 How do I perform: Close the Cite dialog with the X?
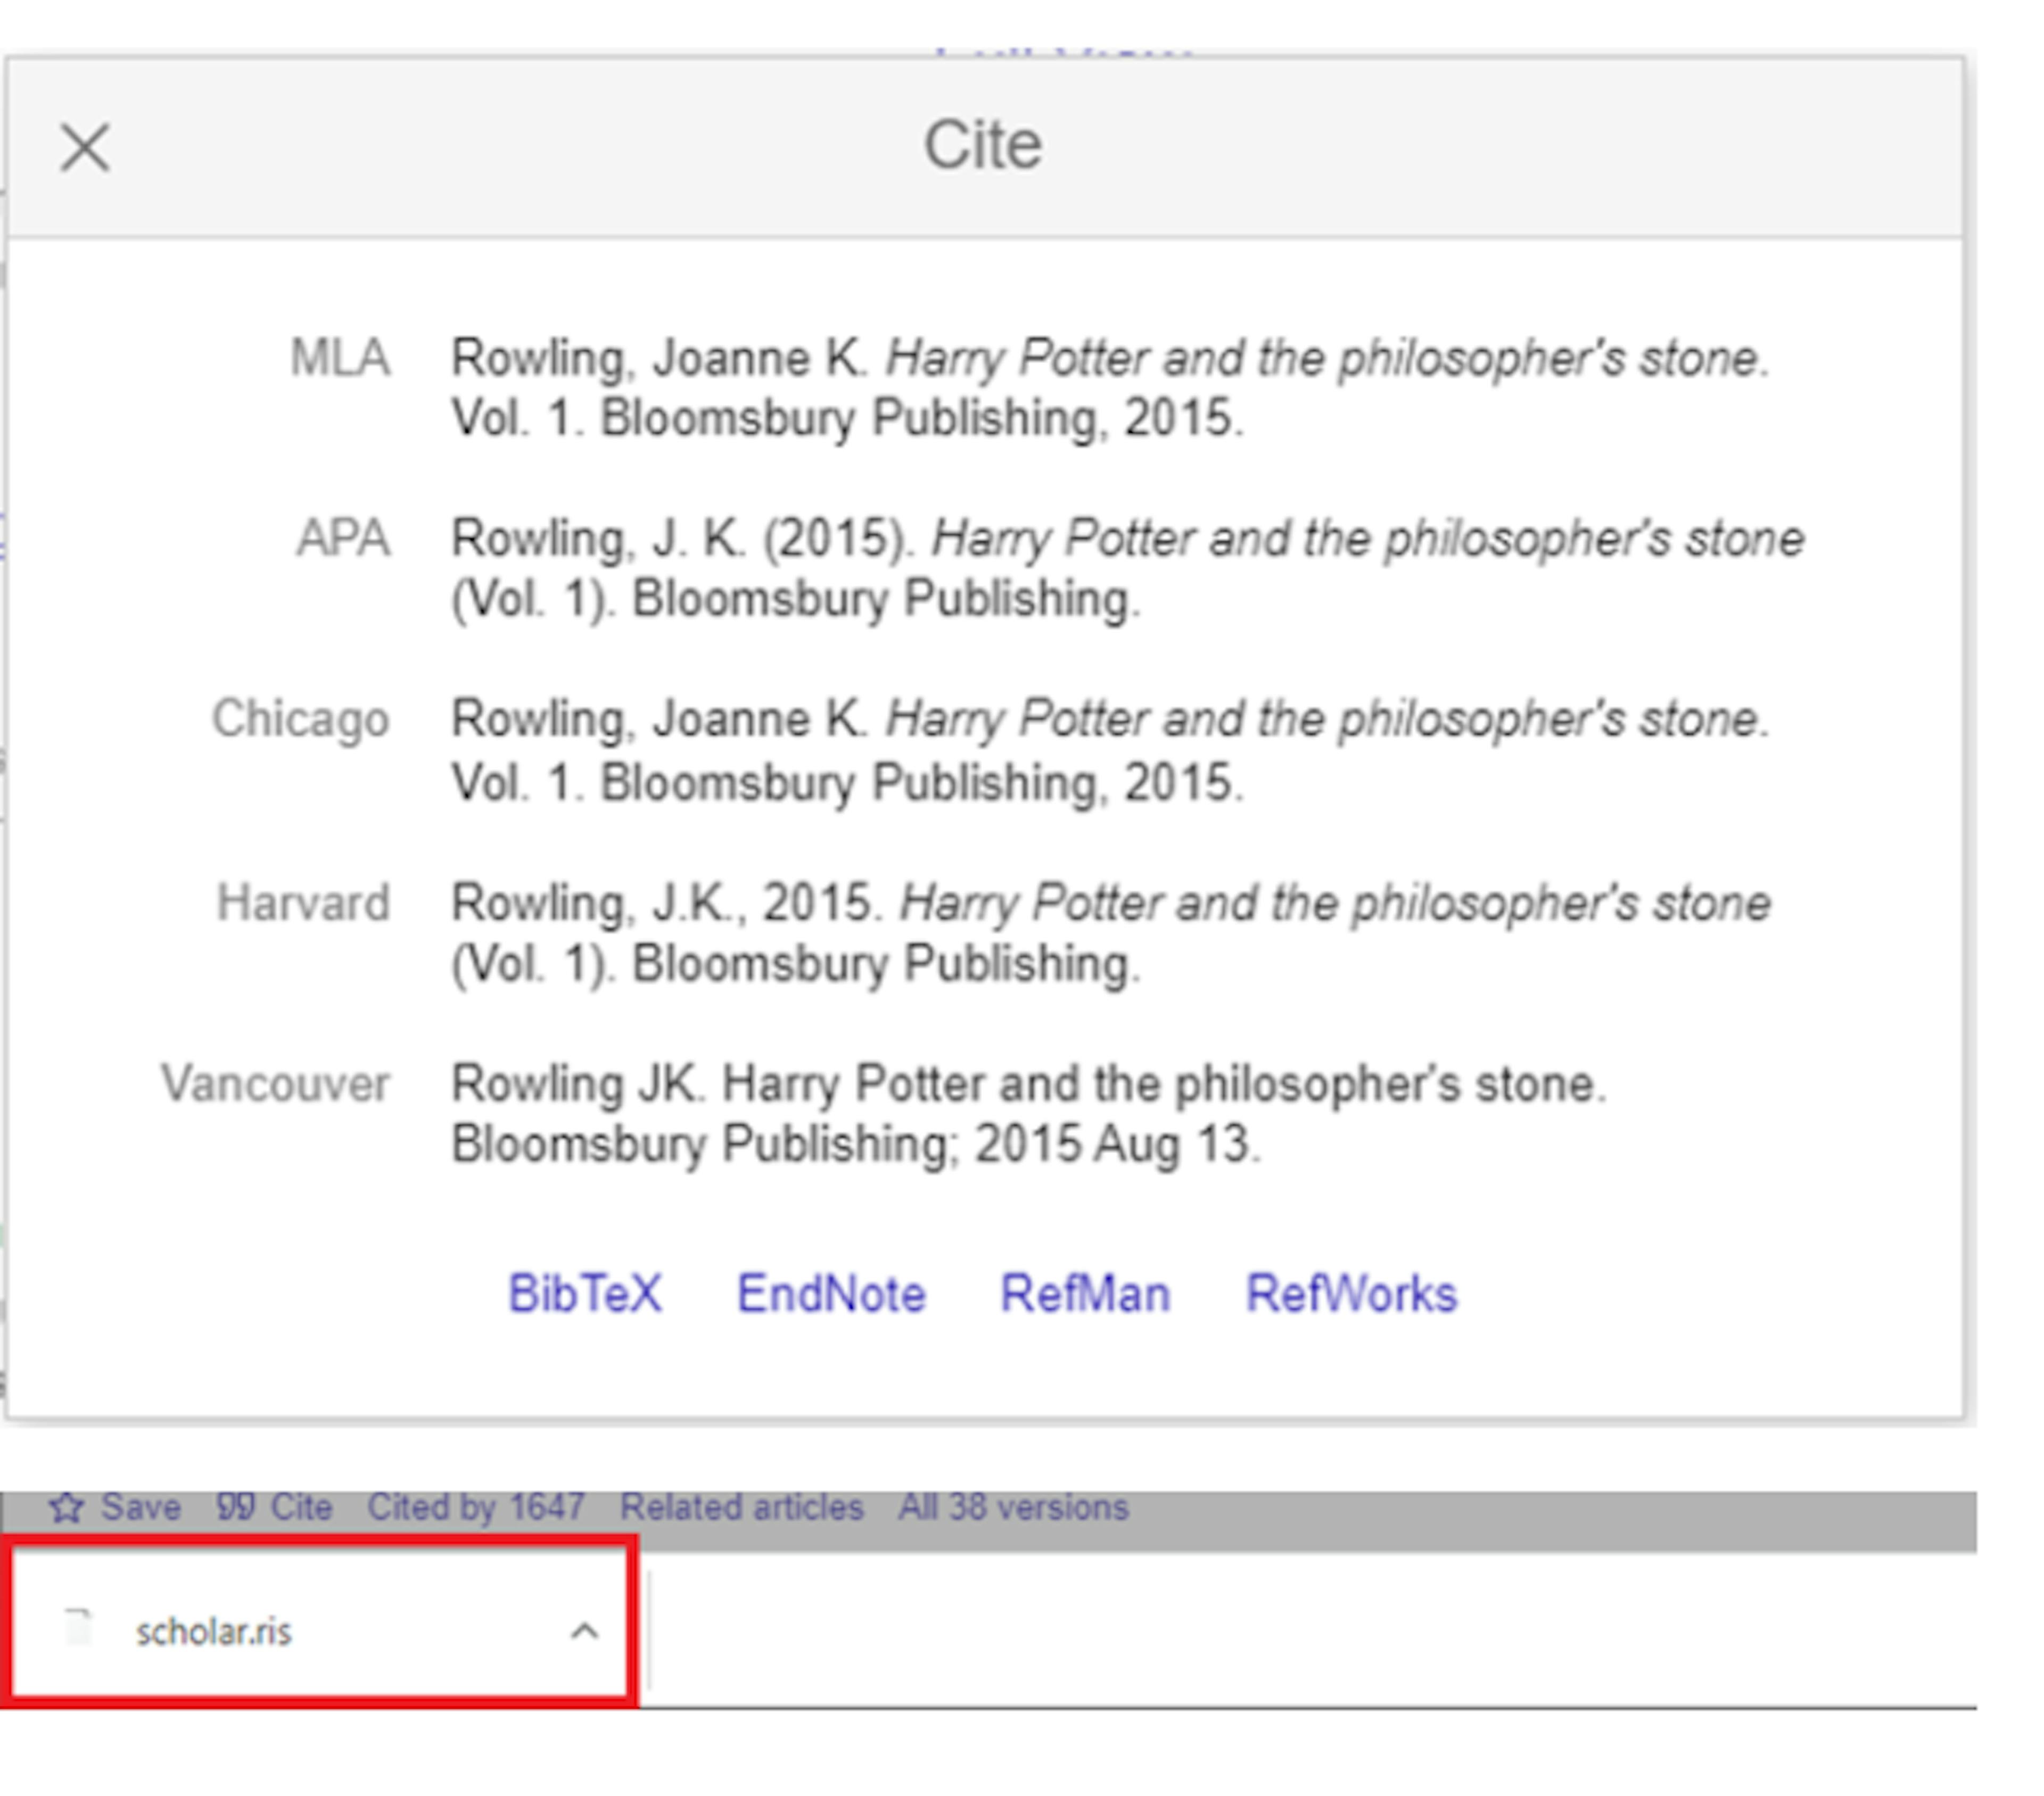pos(85,149)
